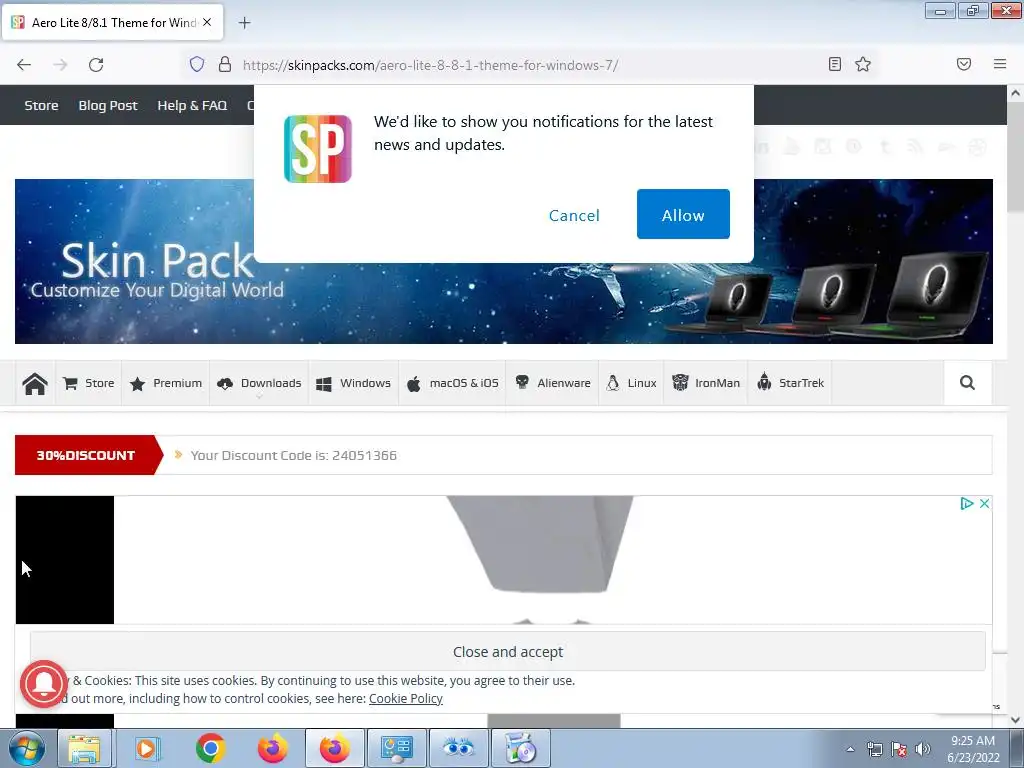
Task: Click scrollbar down arrow
Action: 1016,720
